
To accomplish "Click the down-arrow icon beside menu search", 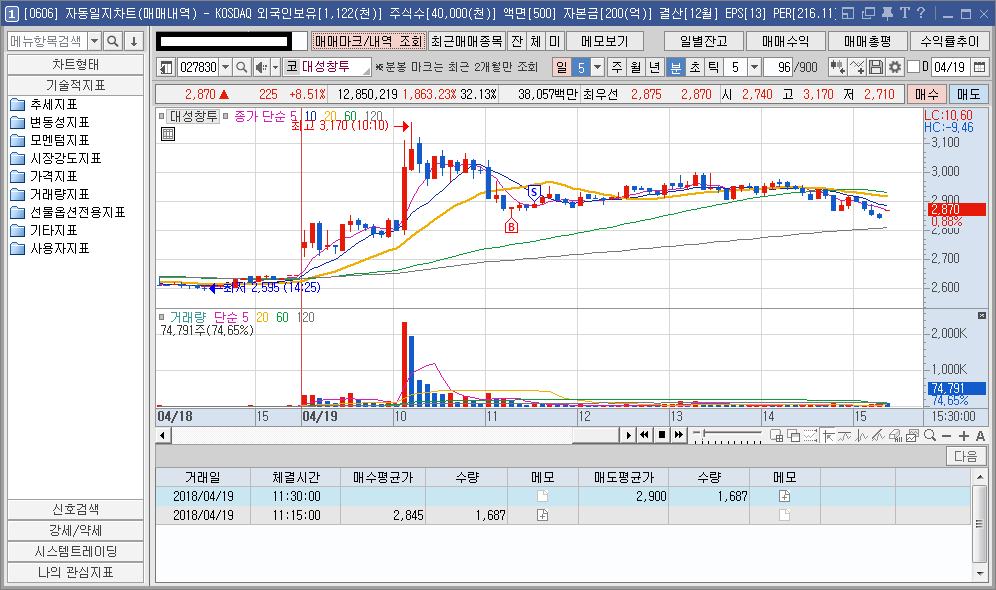I will pyautogui.click(x=133, y=41).
